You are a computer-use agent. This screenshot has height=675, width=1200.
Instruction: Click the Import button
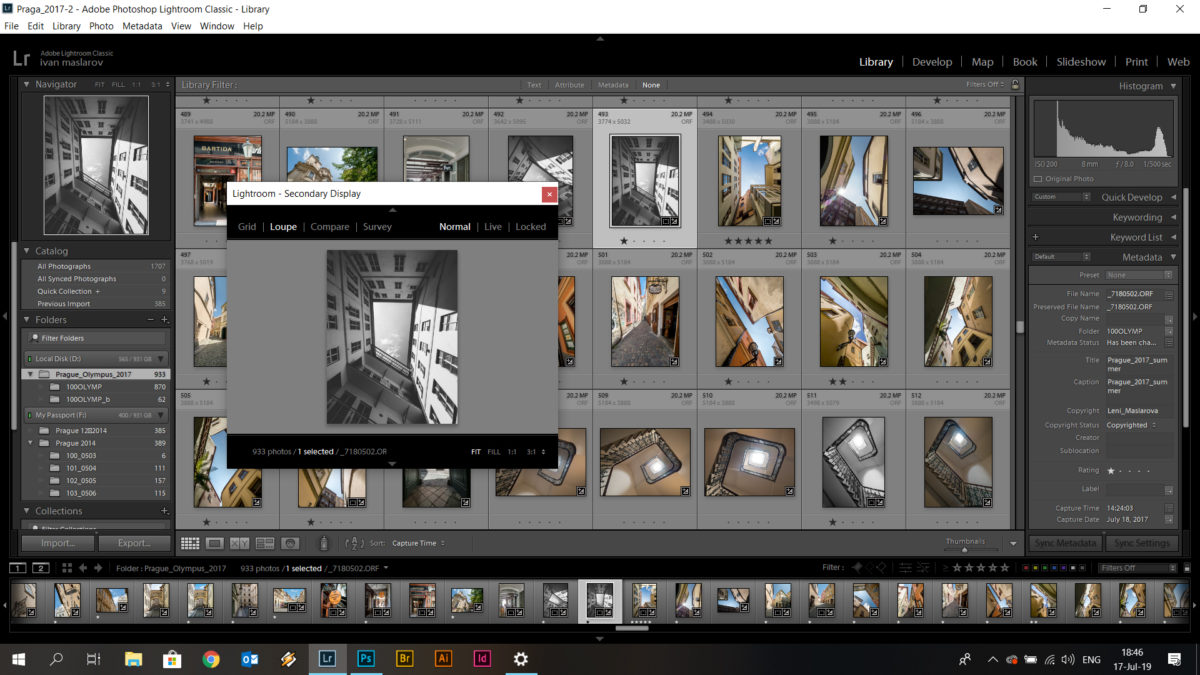click(58, 543)
